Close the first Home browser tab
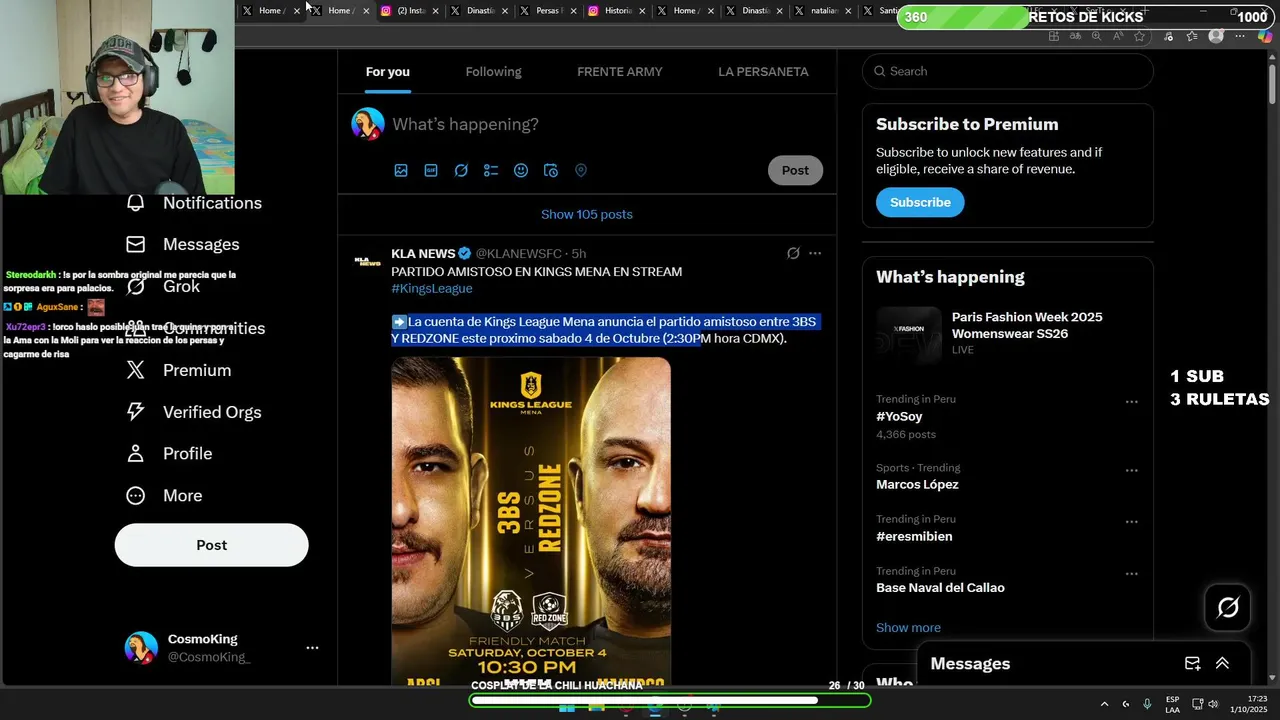Screen dimensions: 1280x720 [x=296, y=11]
